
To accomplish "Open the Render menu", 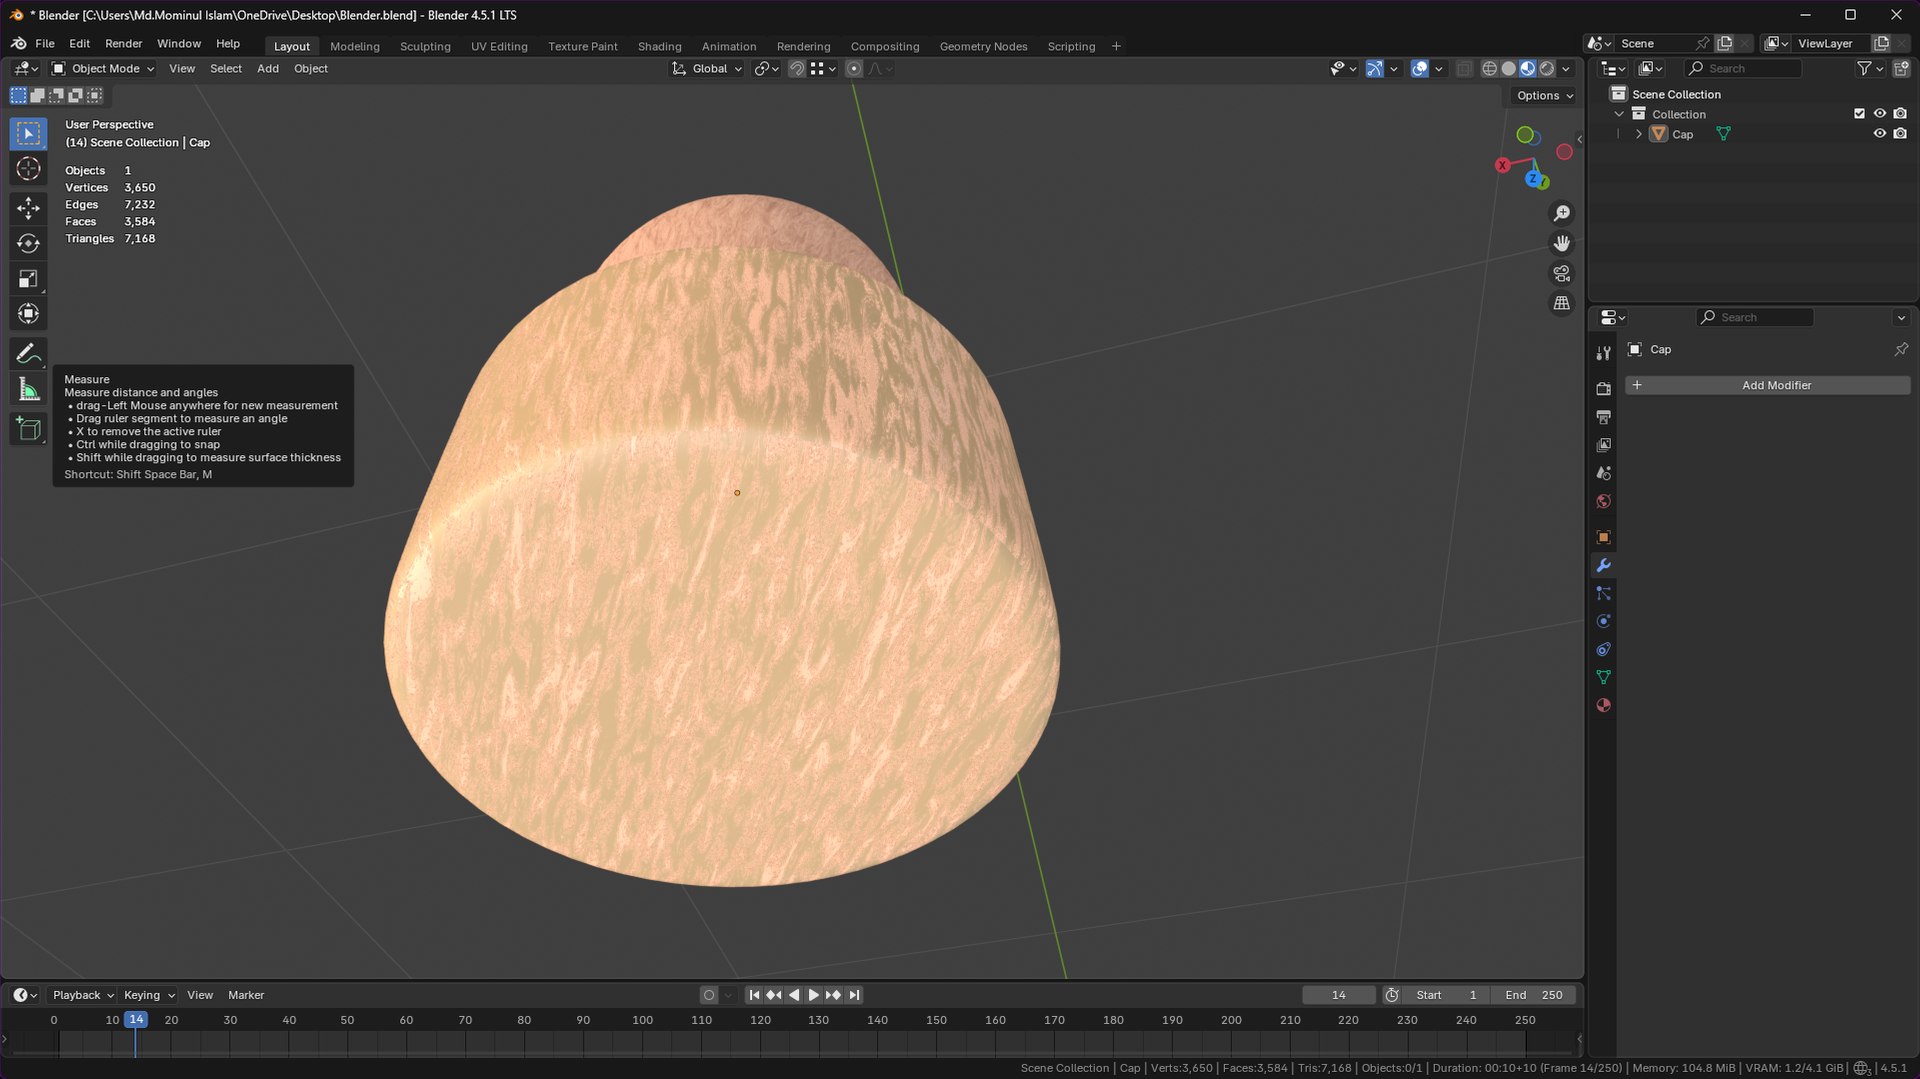I will coord(123,44).
